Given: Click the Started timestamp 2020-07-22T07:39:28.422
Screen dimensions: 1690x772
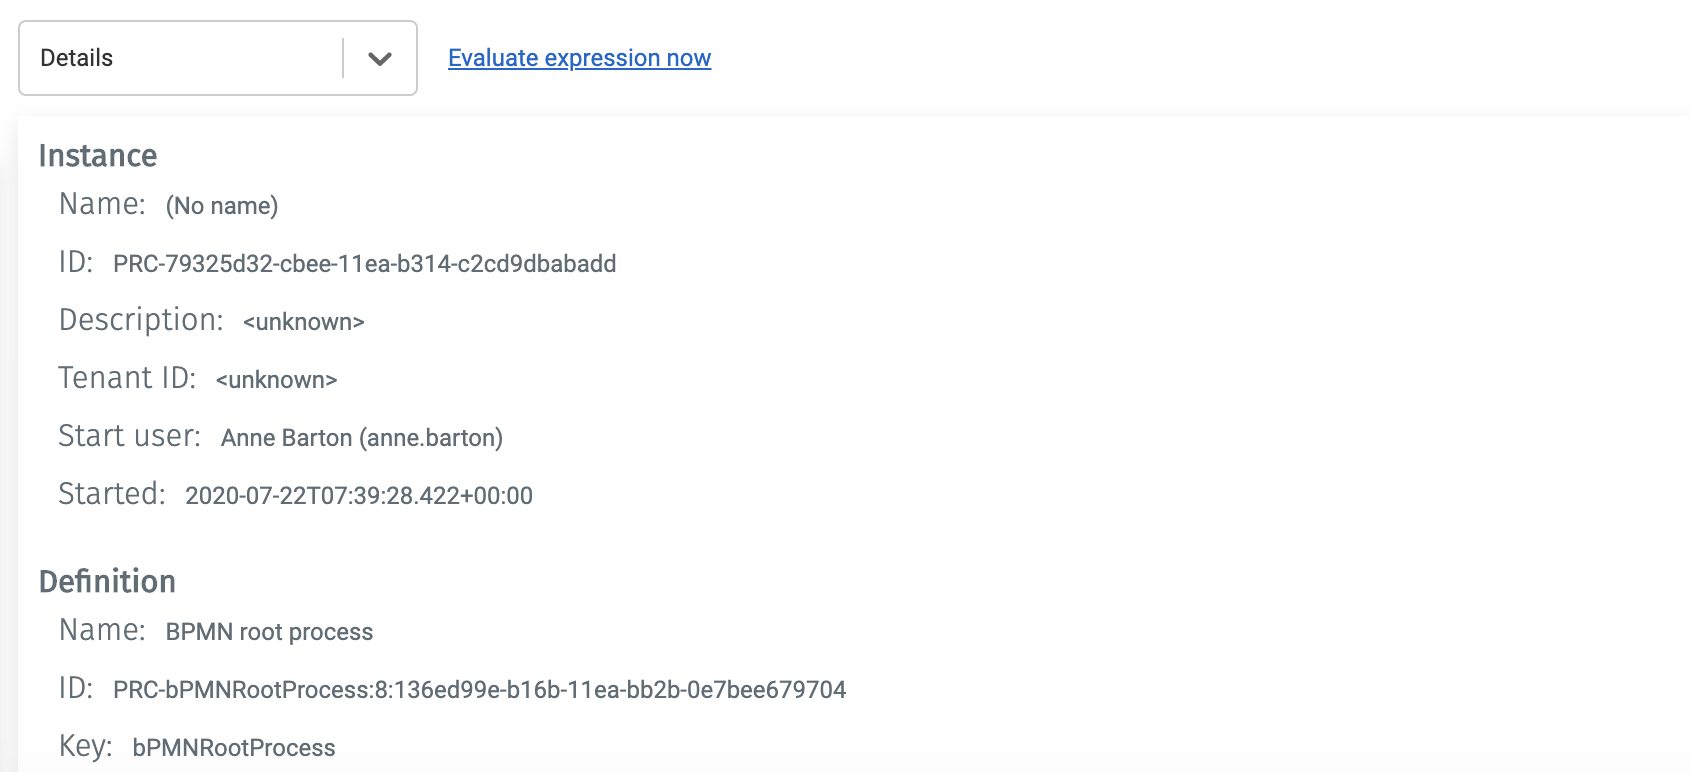Looking at the screenshot, I should click(358, 496).
